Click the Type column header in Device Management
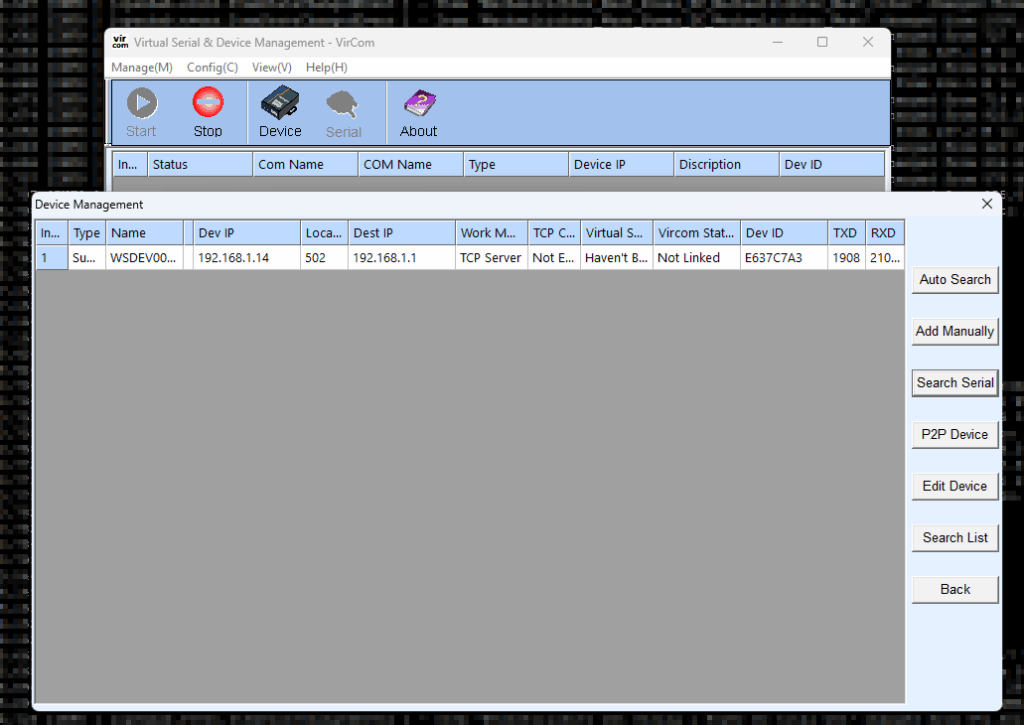The image size is (1024, 725). coord(87,233)
